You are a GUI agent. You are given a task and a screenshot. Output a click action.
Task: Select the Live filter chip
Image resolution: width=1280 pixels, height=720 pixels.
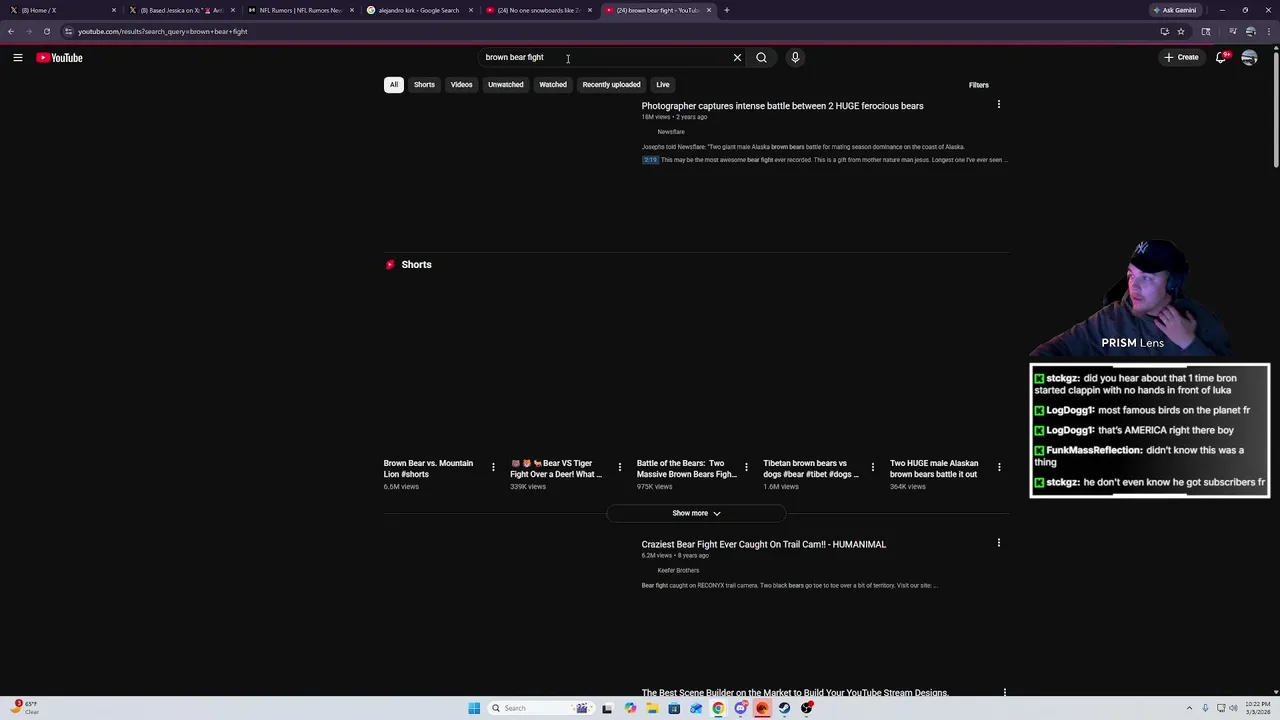coord(663,84)
